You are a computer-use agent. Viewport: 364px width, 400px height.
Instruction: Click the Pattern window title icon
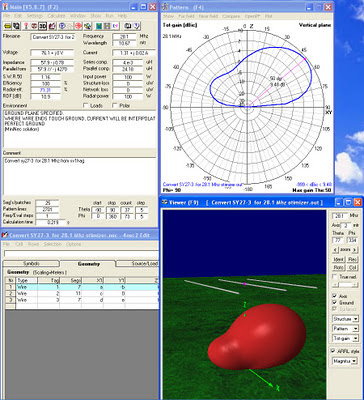click(x=165, y=7)
